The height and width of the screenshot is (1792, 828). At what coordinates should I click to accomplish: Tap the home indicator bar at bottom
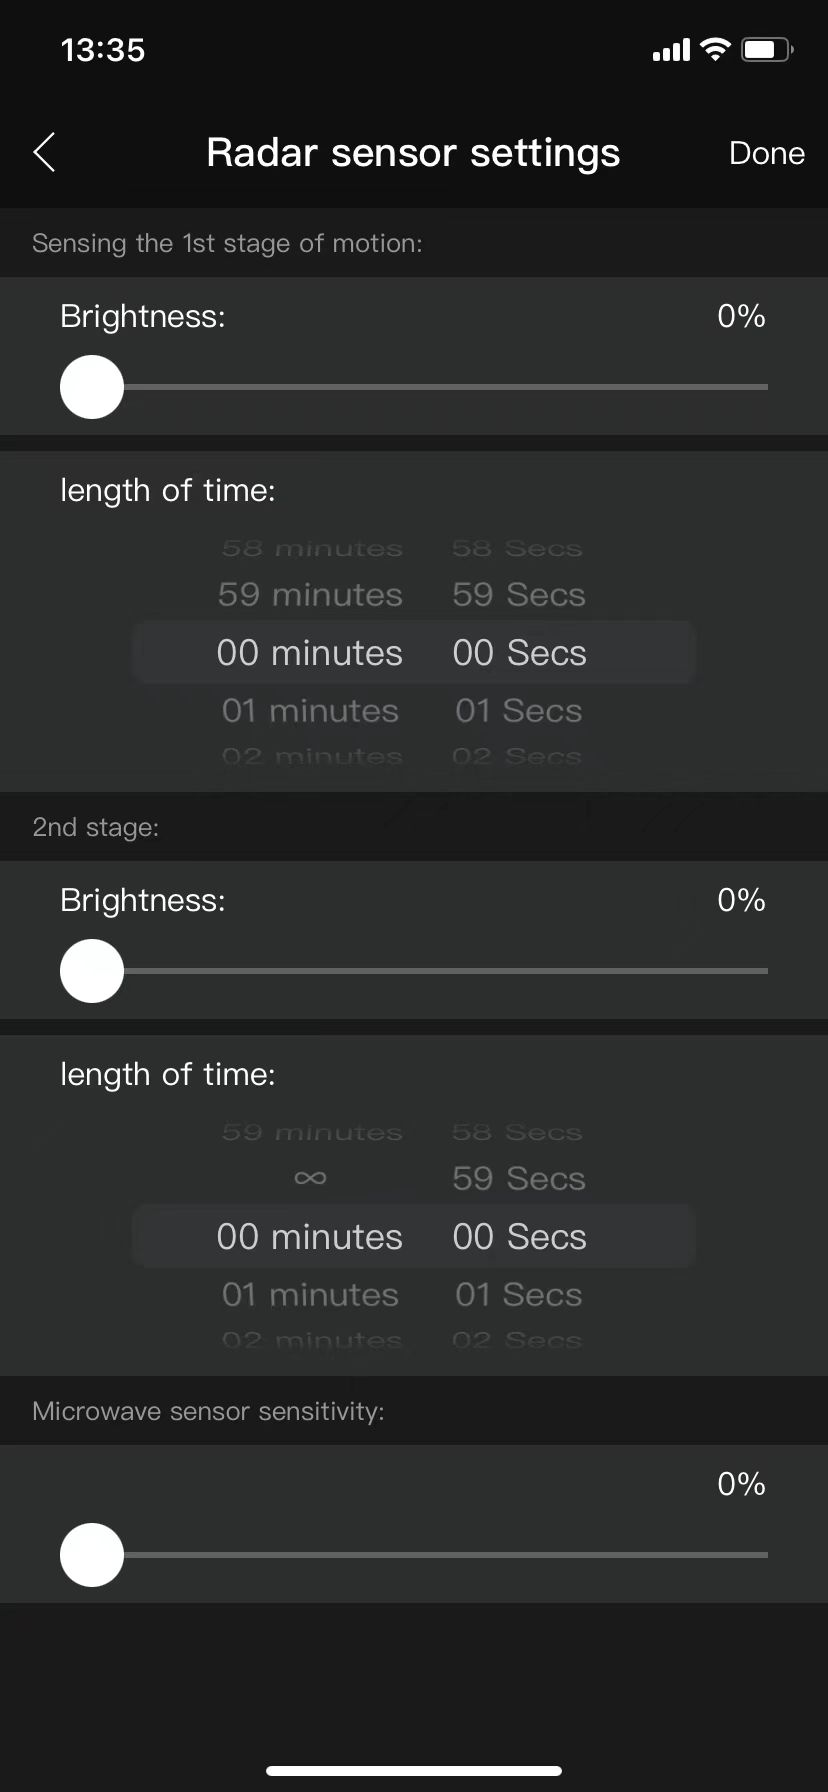(x=414, y=1770)
